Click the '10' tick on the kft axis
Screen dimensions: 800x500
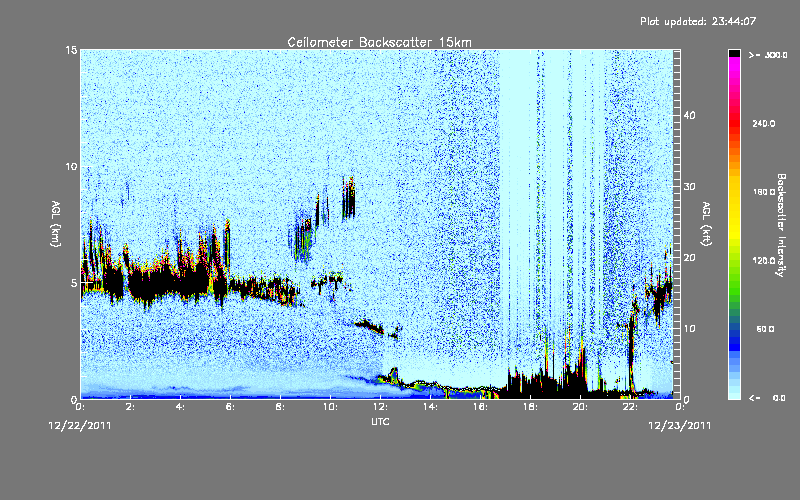coord(689,328)
